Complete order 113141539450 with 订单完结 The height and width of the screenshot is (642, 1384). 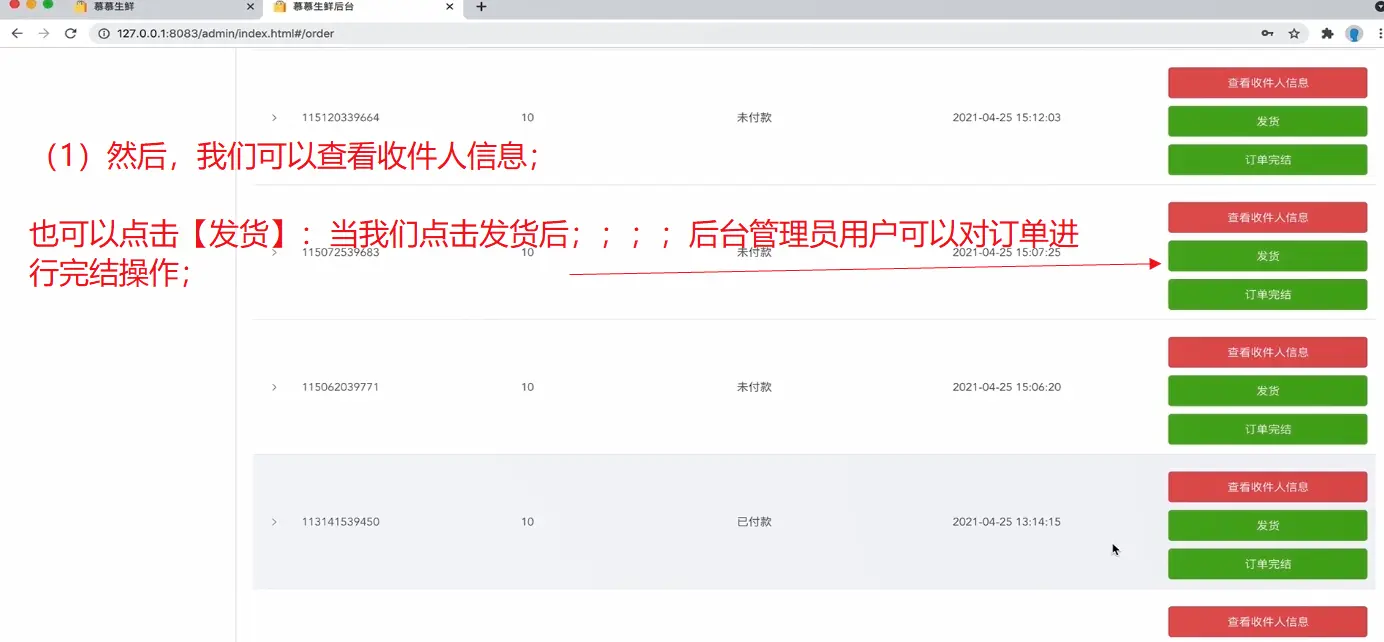(x=1267, y=564)
